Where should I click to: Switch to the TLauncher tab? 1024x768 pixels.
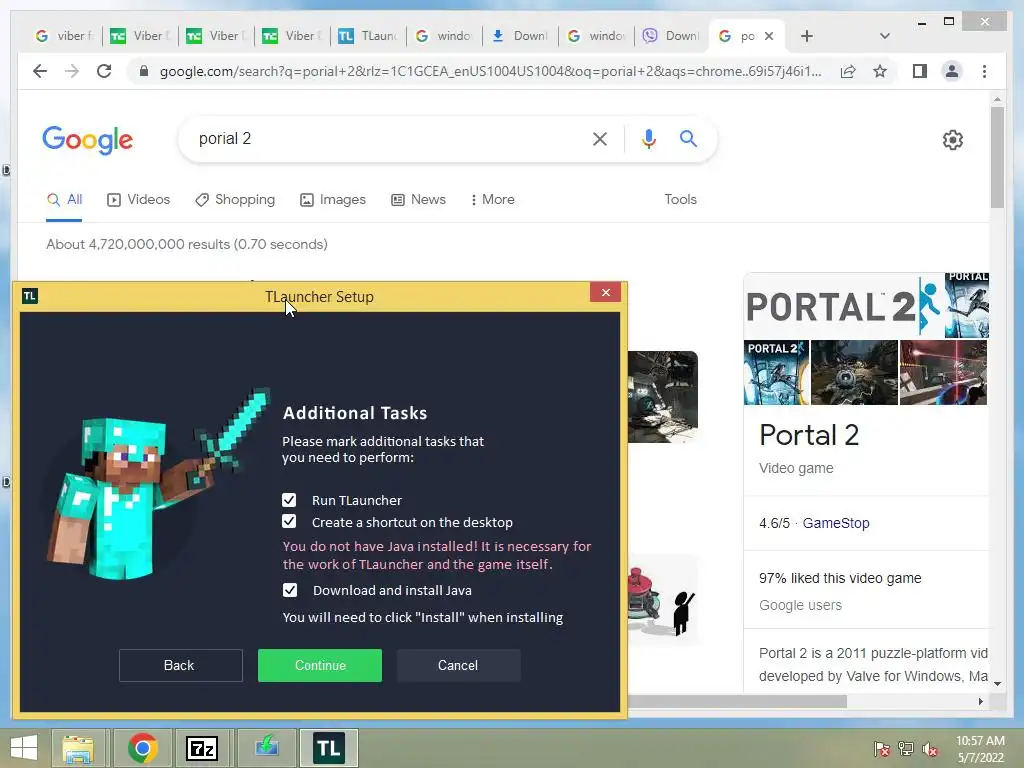[368, 36]
